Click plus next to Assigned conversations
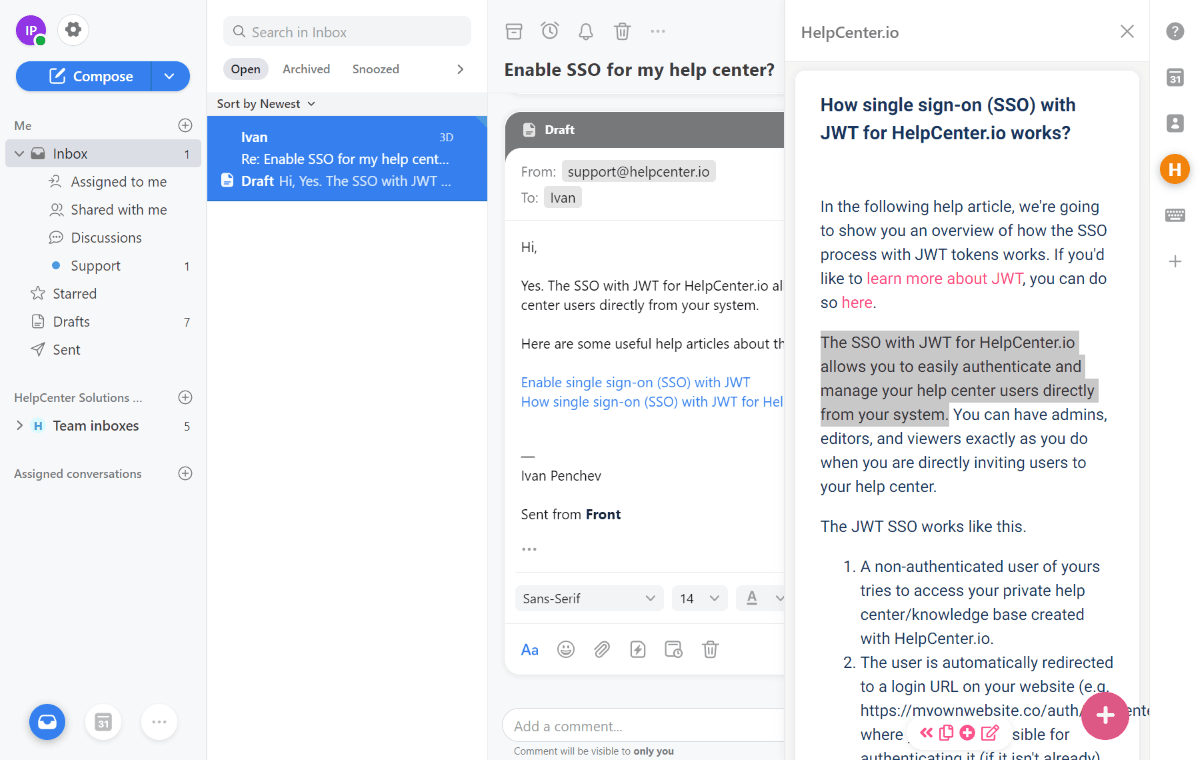 coord(185,474)
